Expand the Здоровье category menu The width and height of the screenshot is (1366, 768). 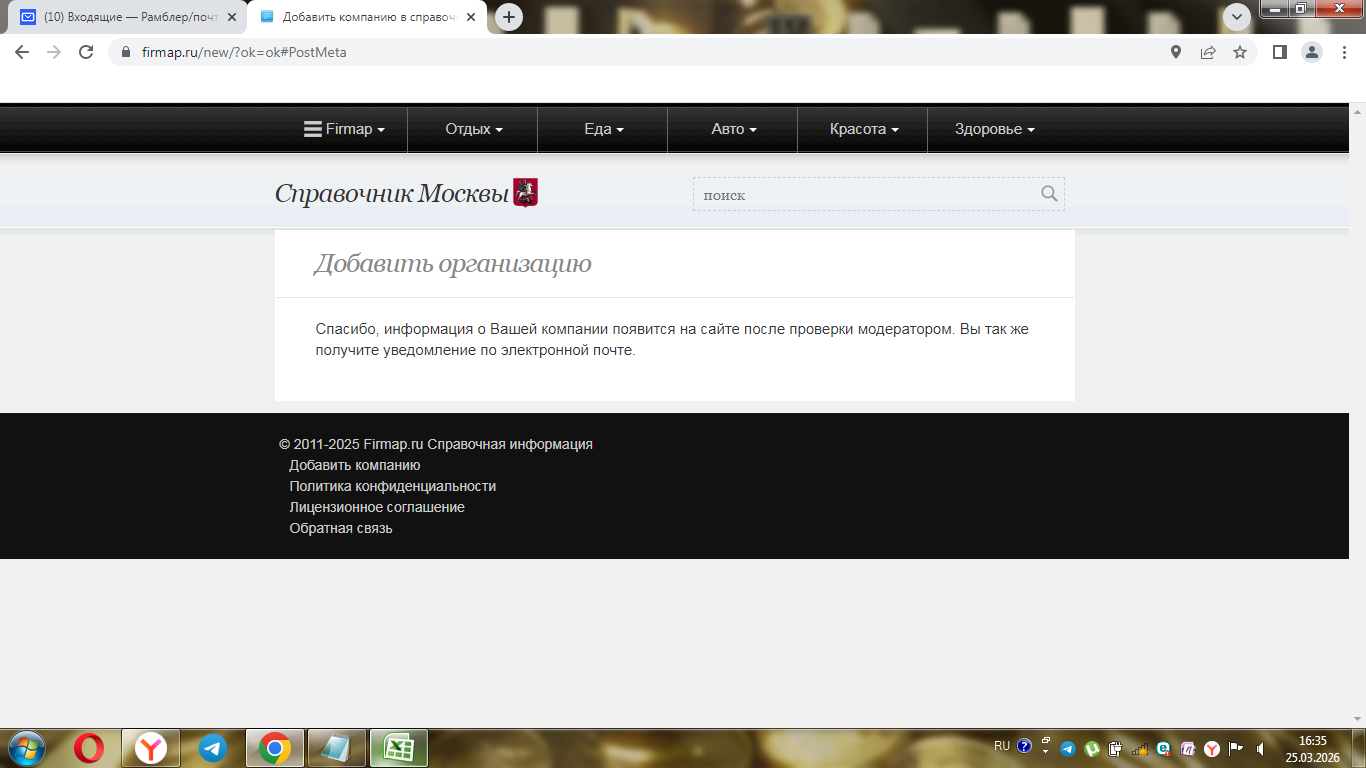(x=994, y=129)
